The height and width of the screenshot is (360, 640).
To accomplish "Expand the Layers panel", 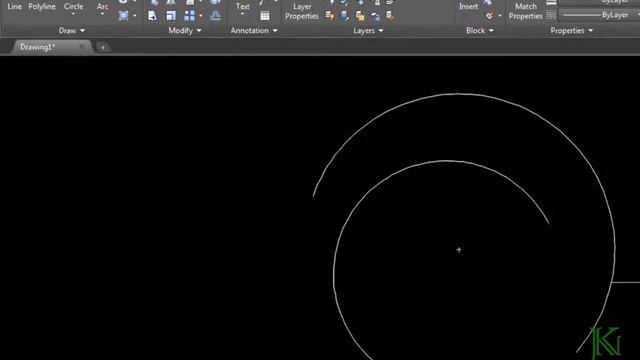I will (368, 31).
